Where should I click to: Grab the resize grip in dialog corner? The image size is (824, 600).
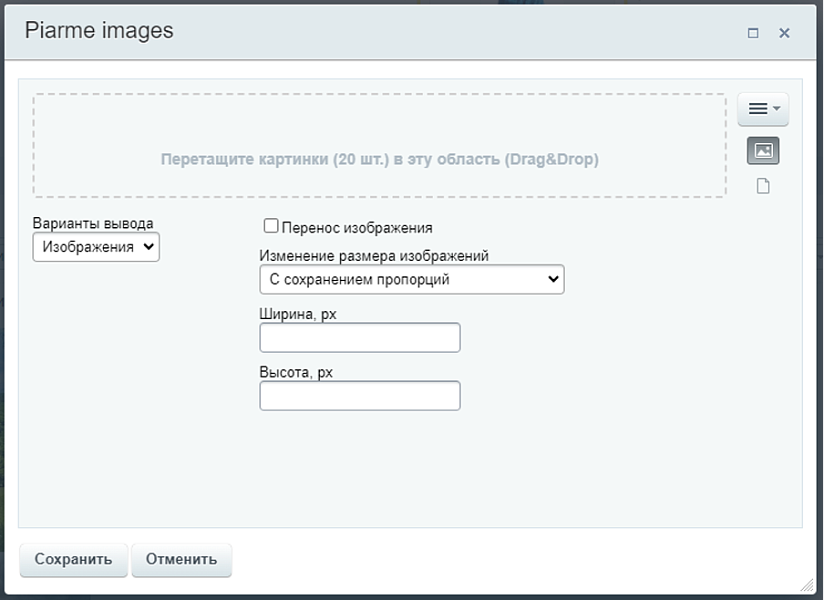(806, 583)
